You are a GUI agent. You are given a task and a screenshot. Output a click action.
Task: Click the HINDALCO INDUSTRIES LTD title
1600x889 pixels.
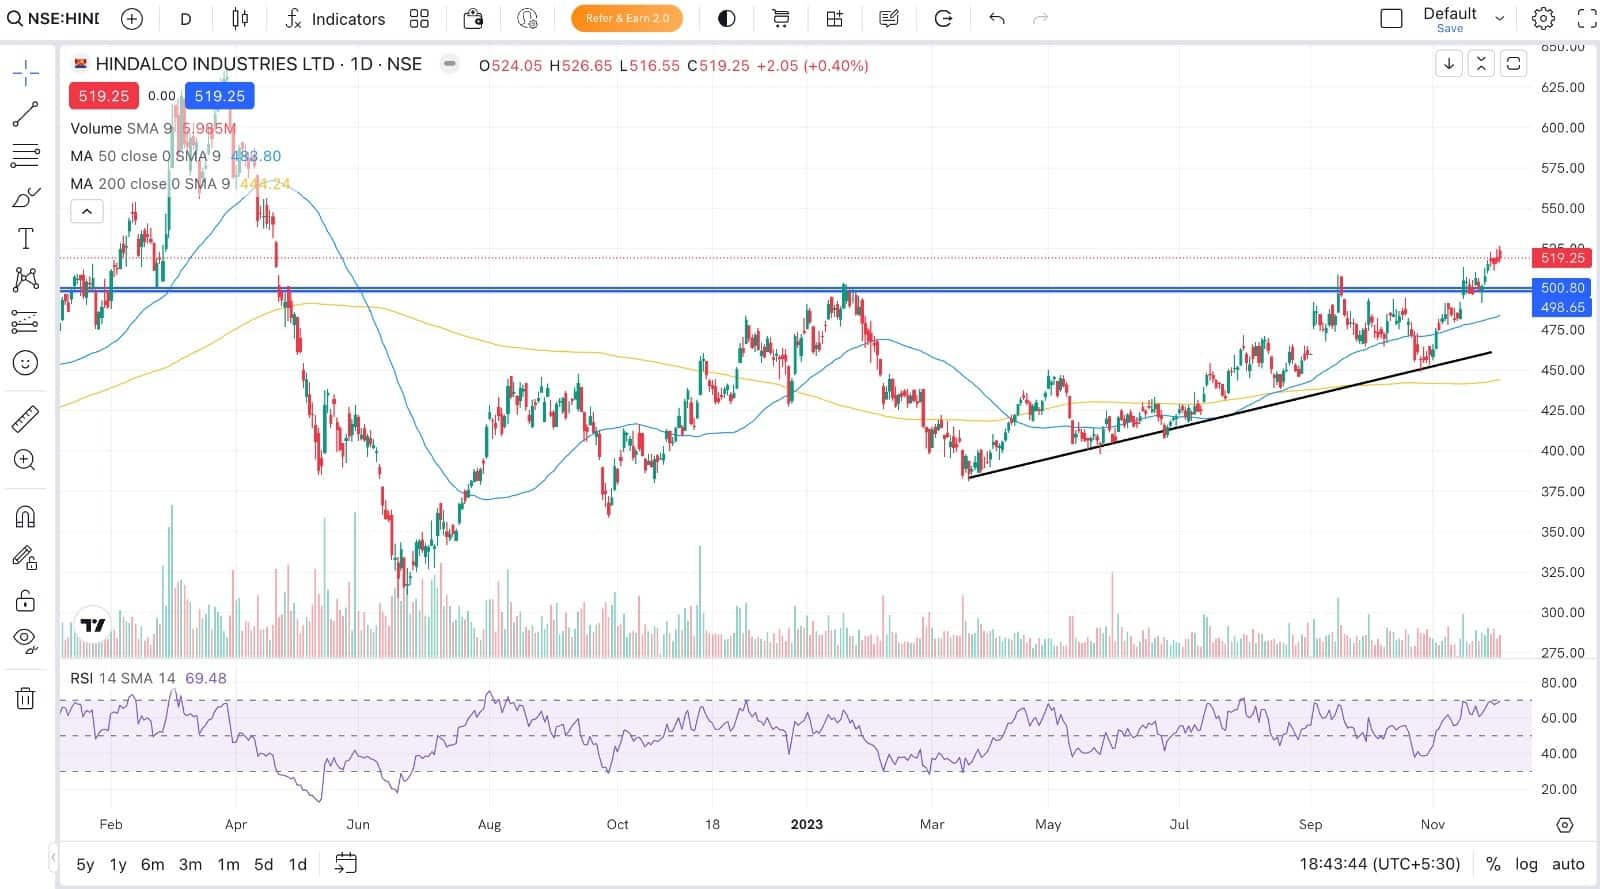point(215,64)
